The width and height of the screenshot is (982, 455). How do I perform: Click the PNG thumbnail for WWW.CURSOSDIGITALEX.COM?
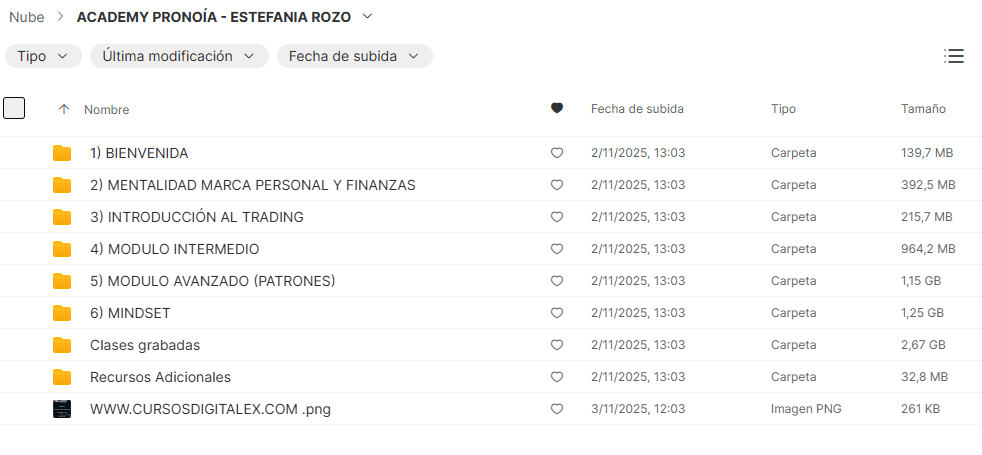coord(62,409)
